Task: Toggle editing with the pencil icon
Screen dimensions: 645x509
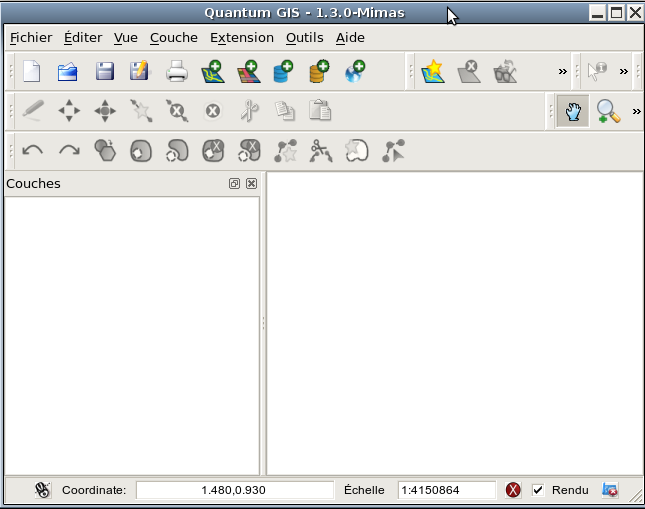Action: coord(33,111)
